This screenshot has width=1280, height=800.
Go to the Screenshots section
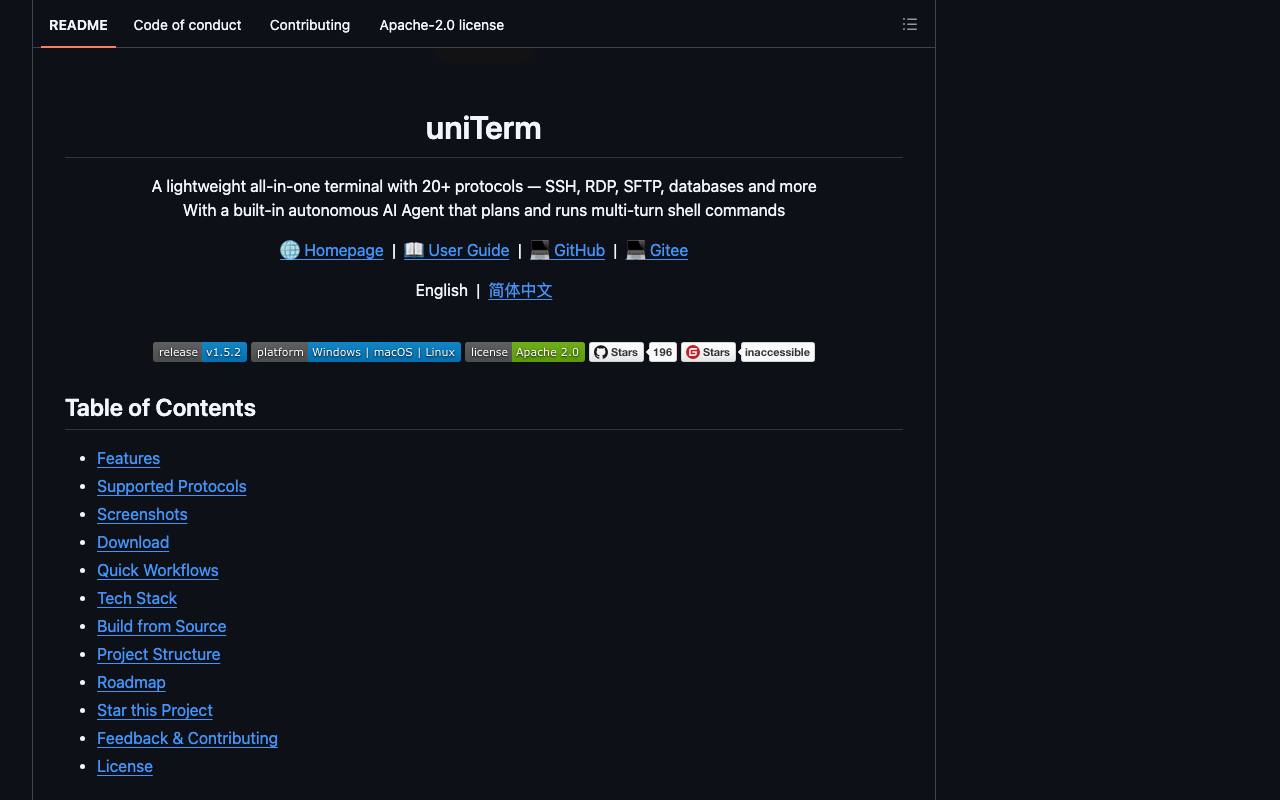coord(142,514)
